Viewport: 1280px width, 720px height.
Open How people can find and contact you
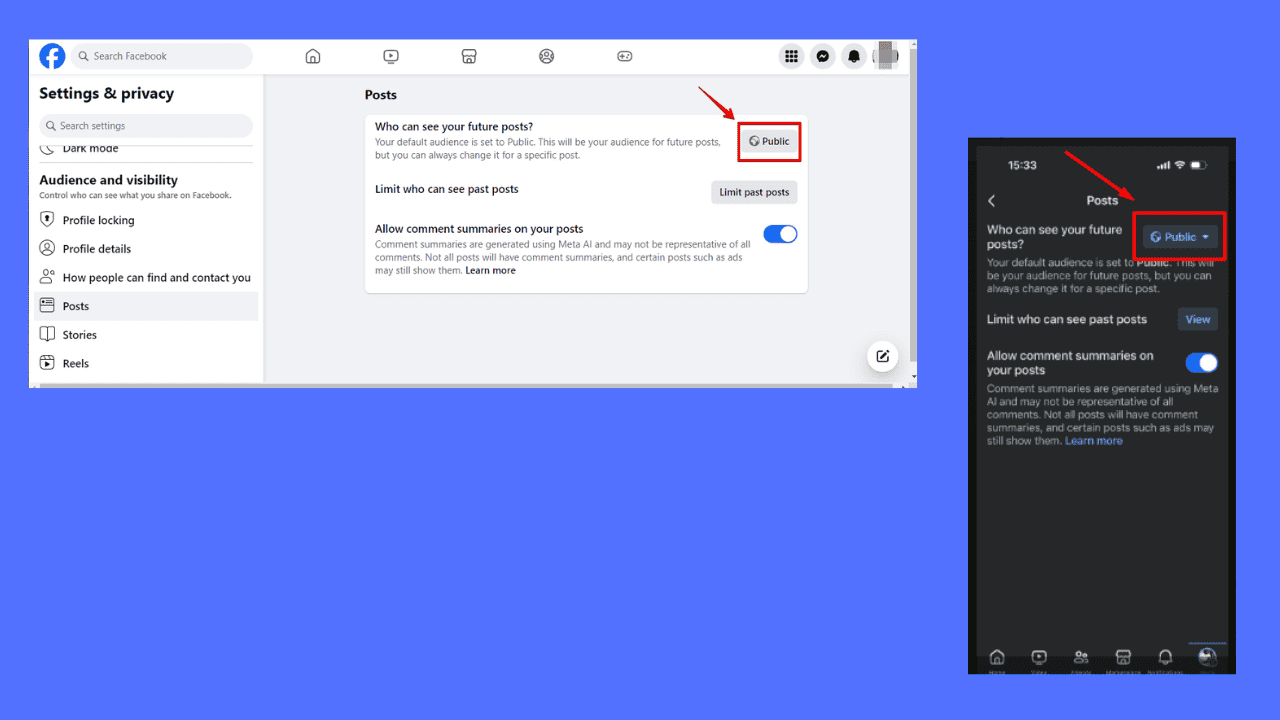point(146,278)
